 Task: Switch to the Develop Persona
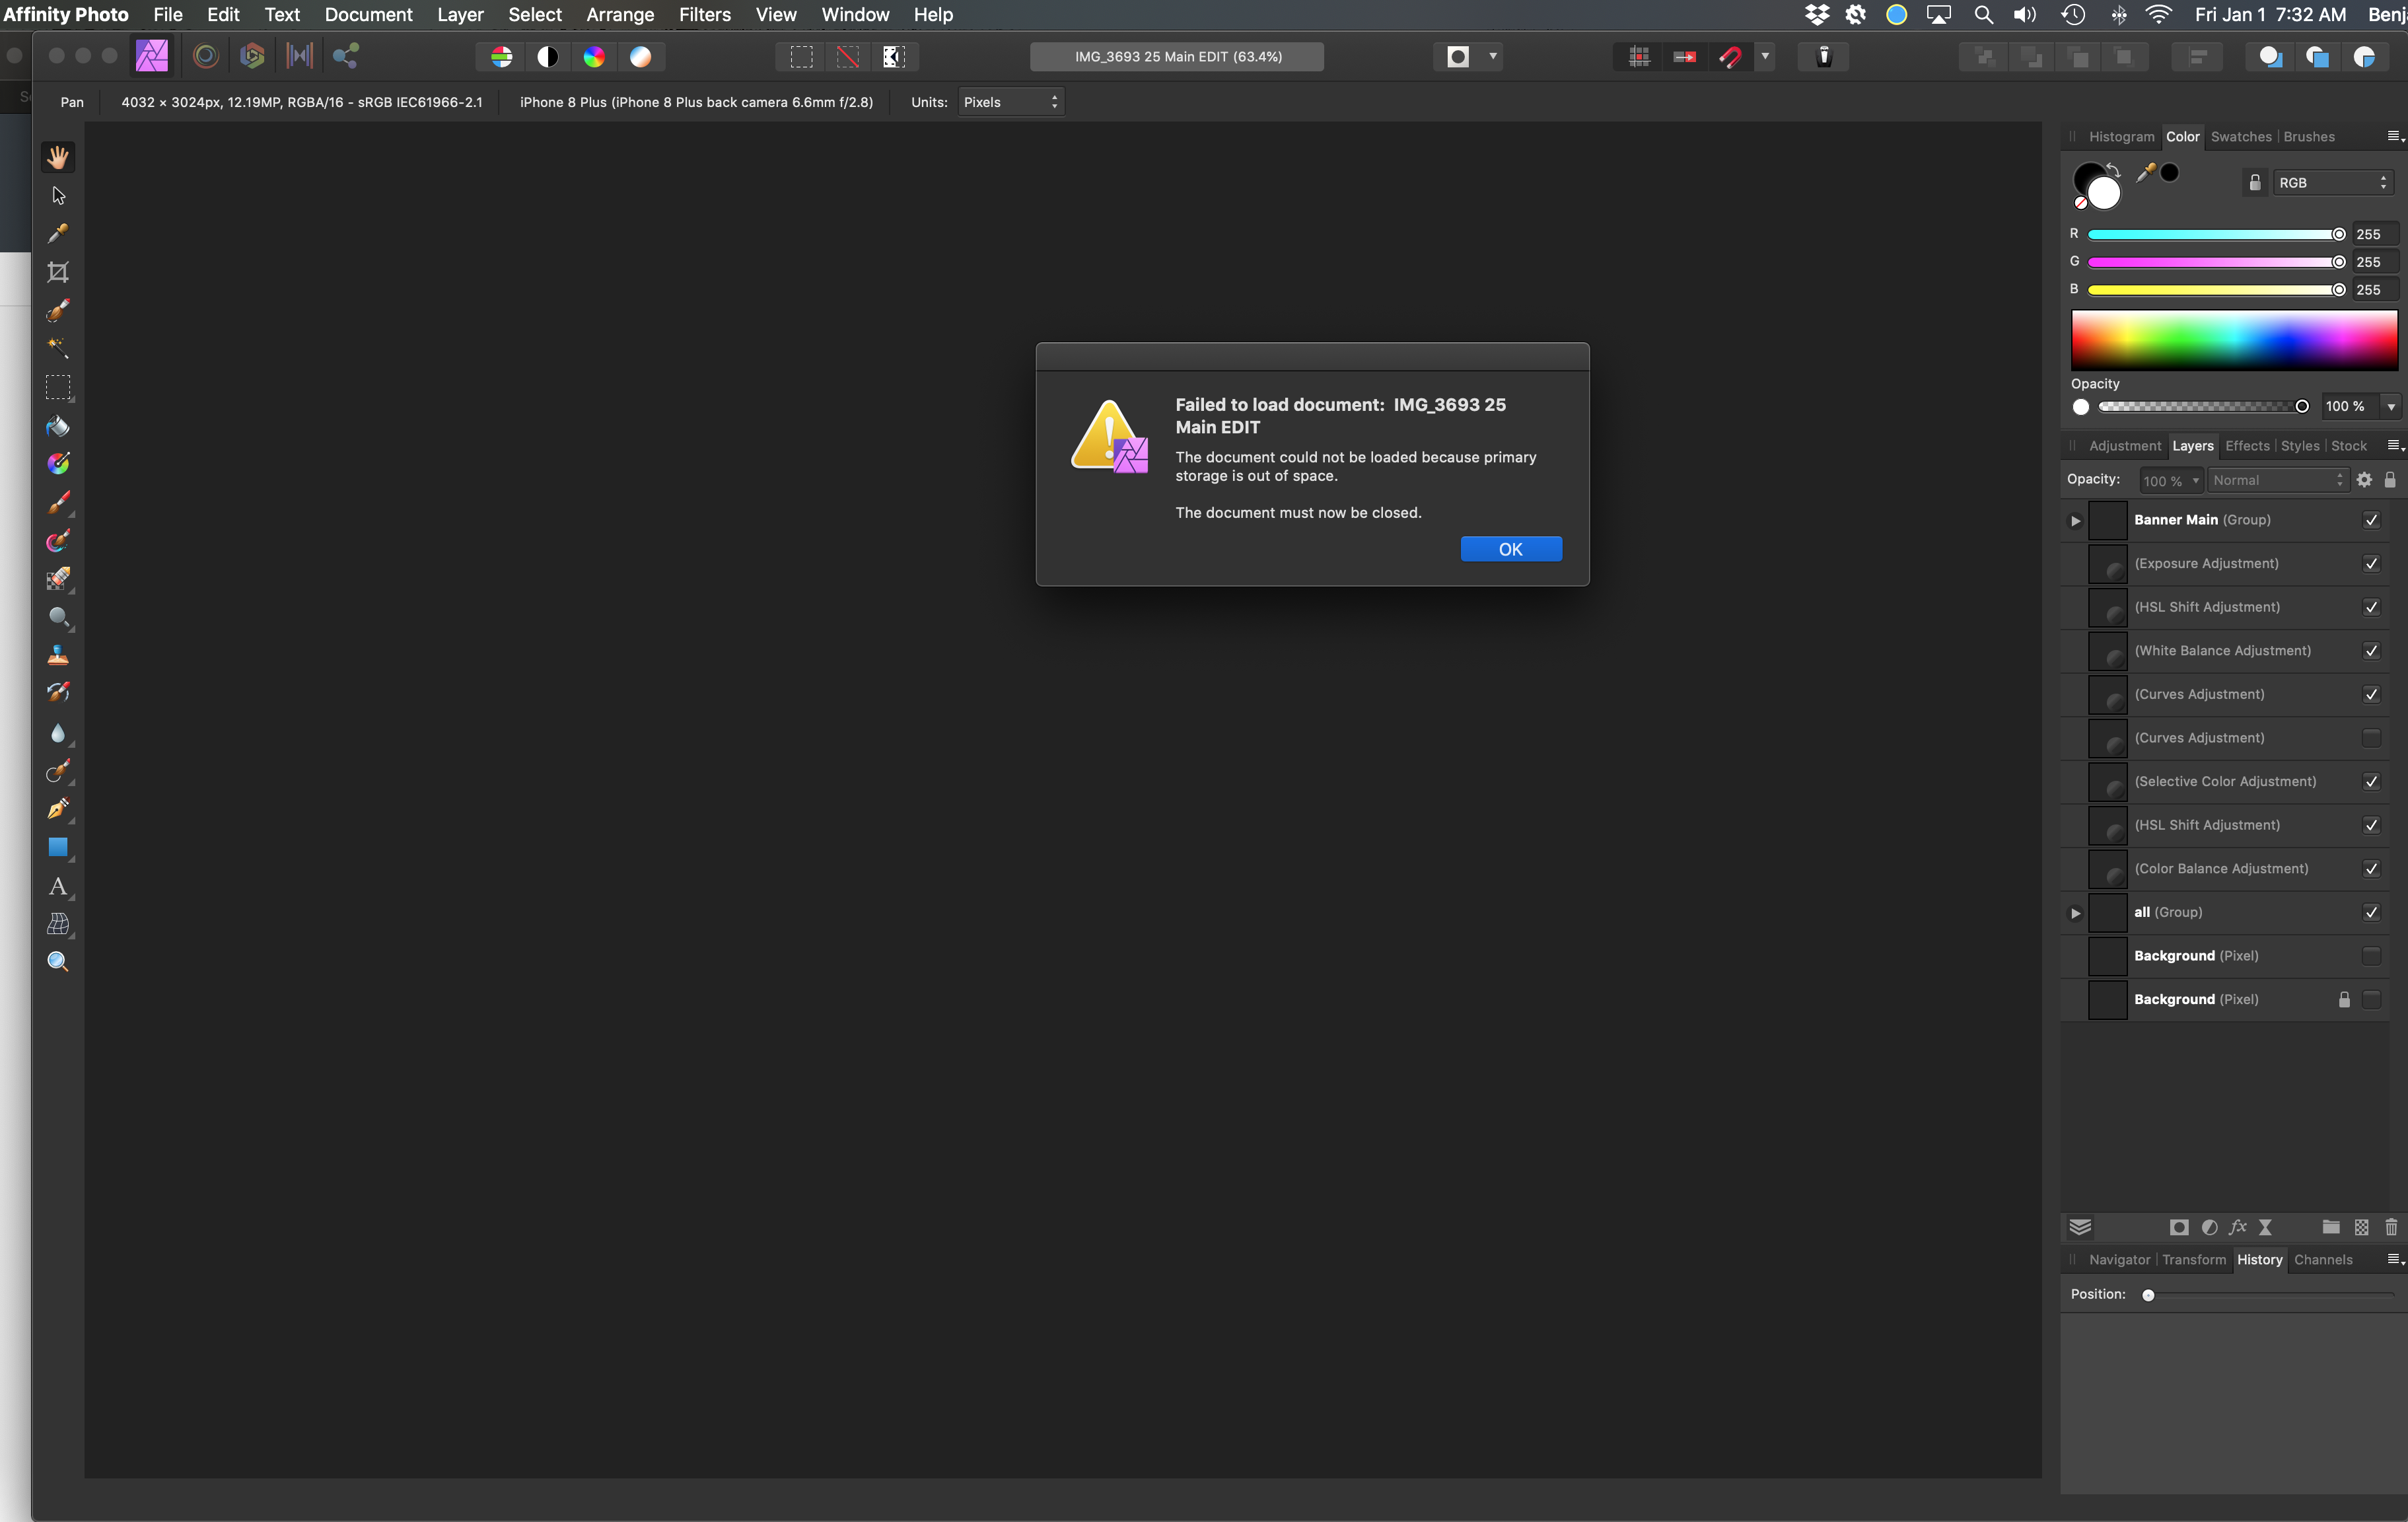pos(252,56)
